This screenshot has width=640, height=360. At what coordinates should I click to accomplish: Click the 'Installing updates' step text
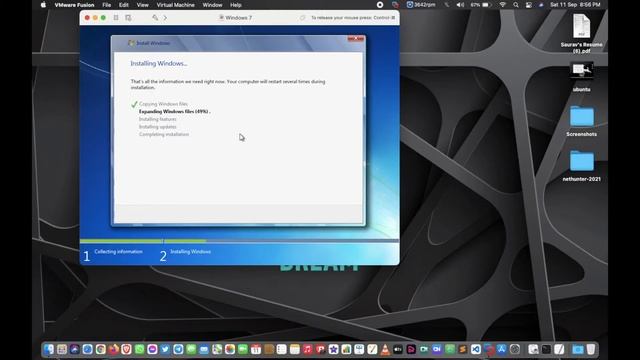158,127
